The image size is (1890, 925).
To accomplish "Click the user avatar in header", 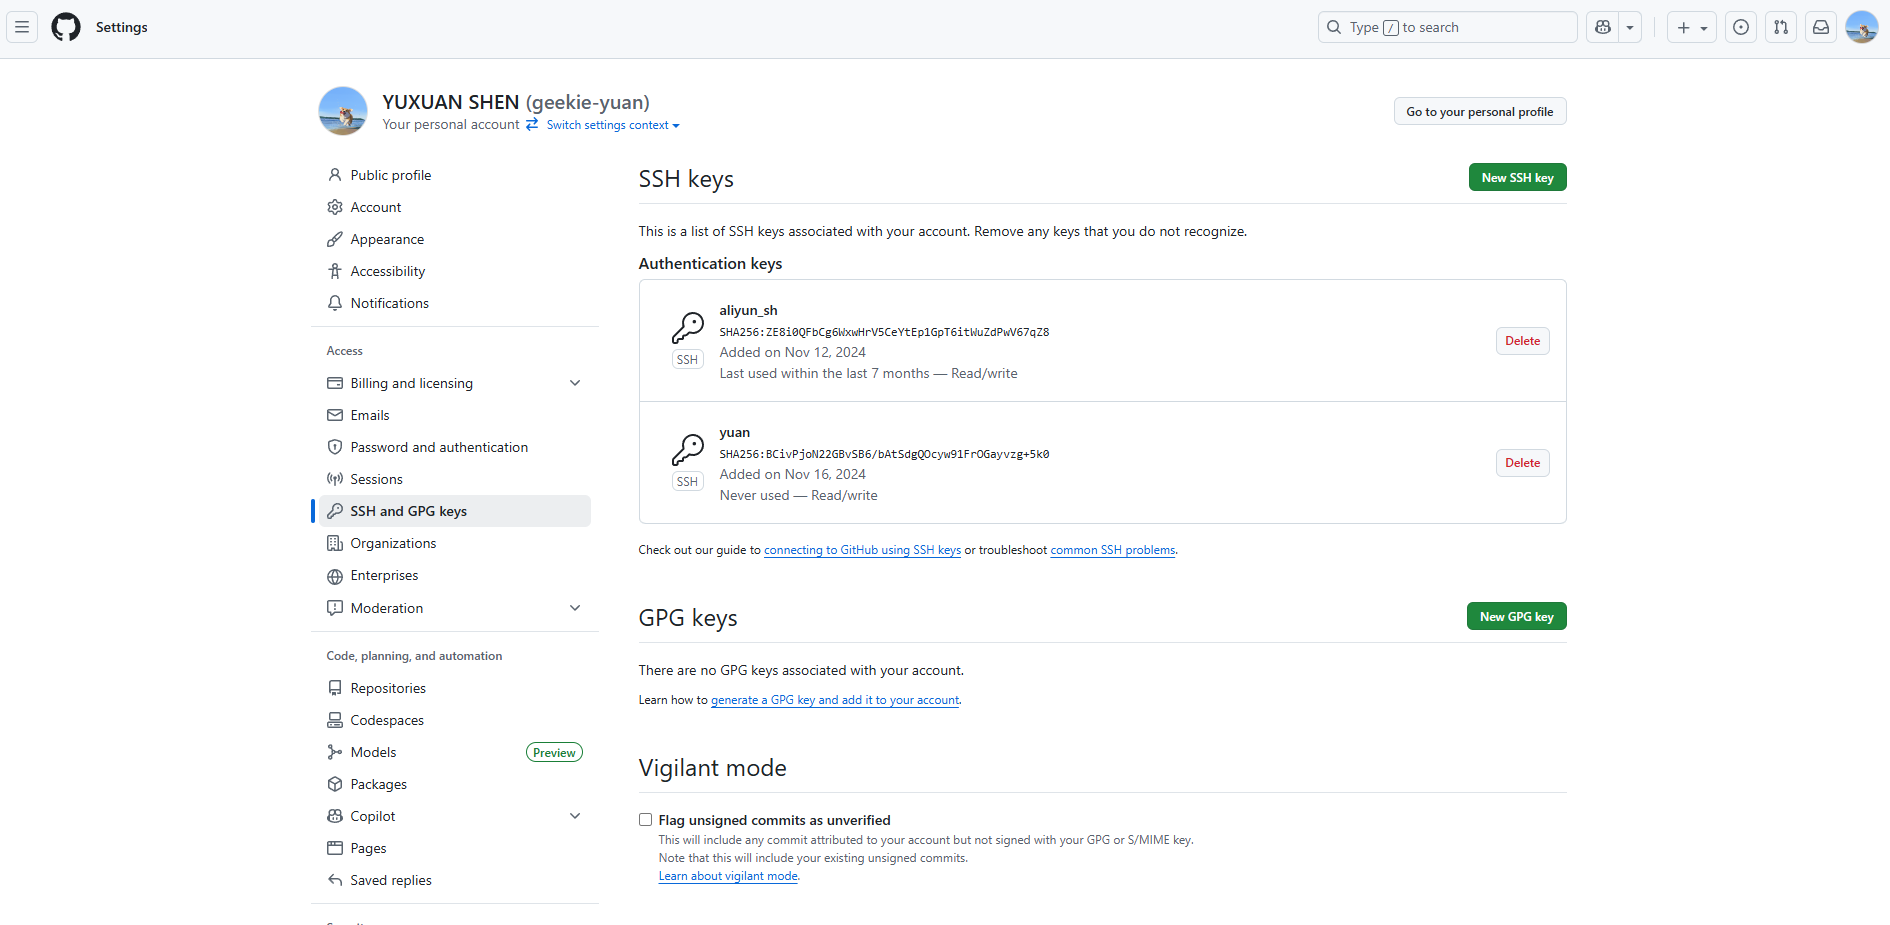I will pos(1861,27).
